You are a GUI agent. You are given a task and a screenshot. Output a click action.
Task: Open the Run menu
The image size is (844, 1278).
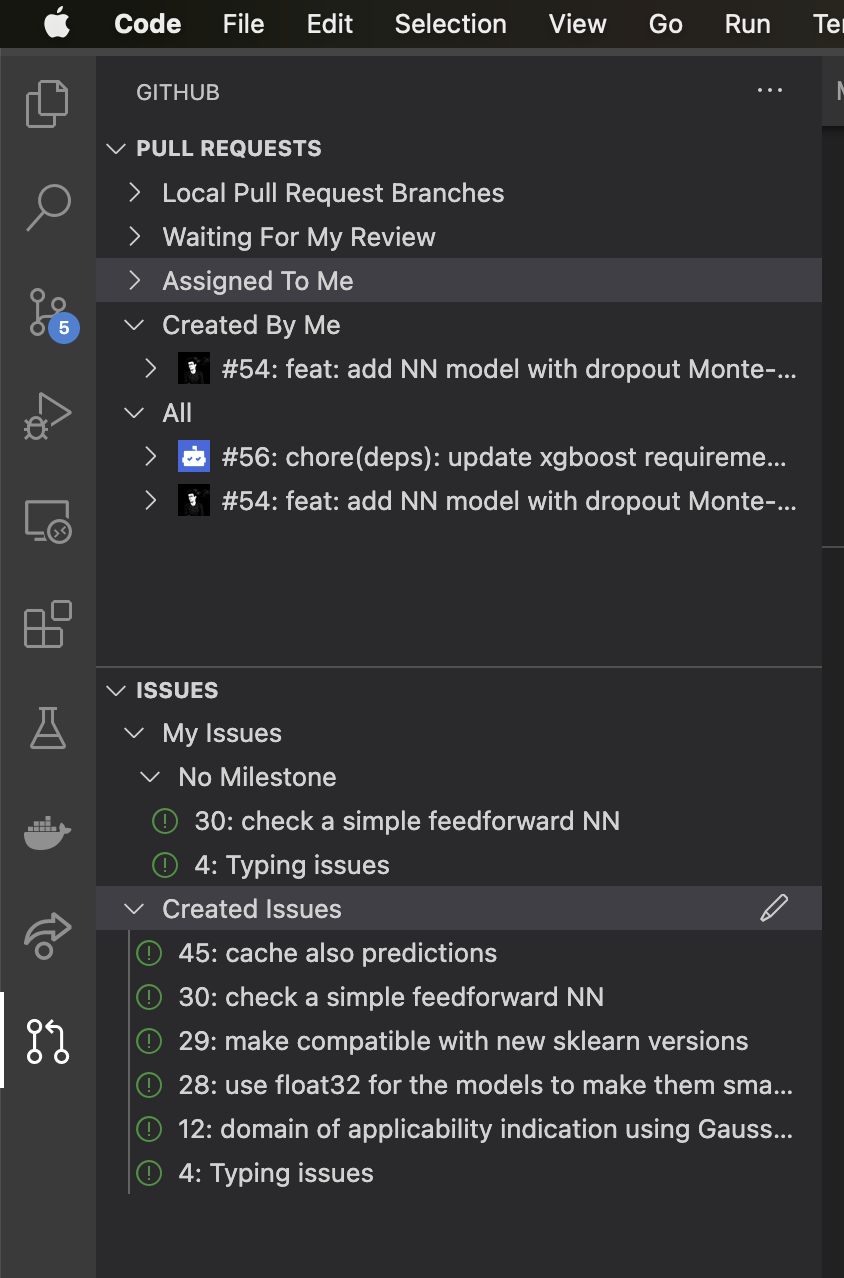(747, 24)
